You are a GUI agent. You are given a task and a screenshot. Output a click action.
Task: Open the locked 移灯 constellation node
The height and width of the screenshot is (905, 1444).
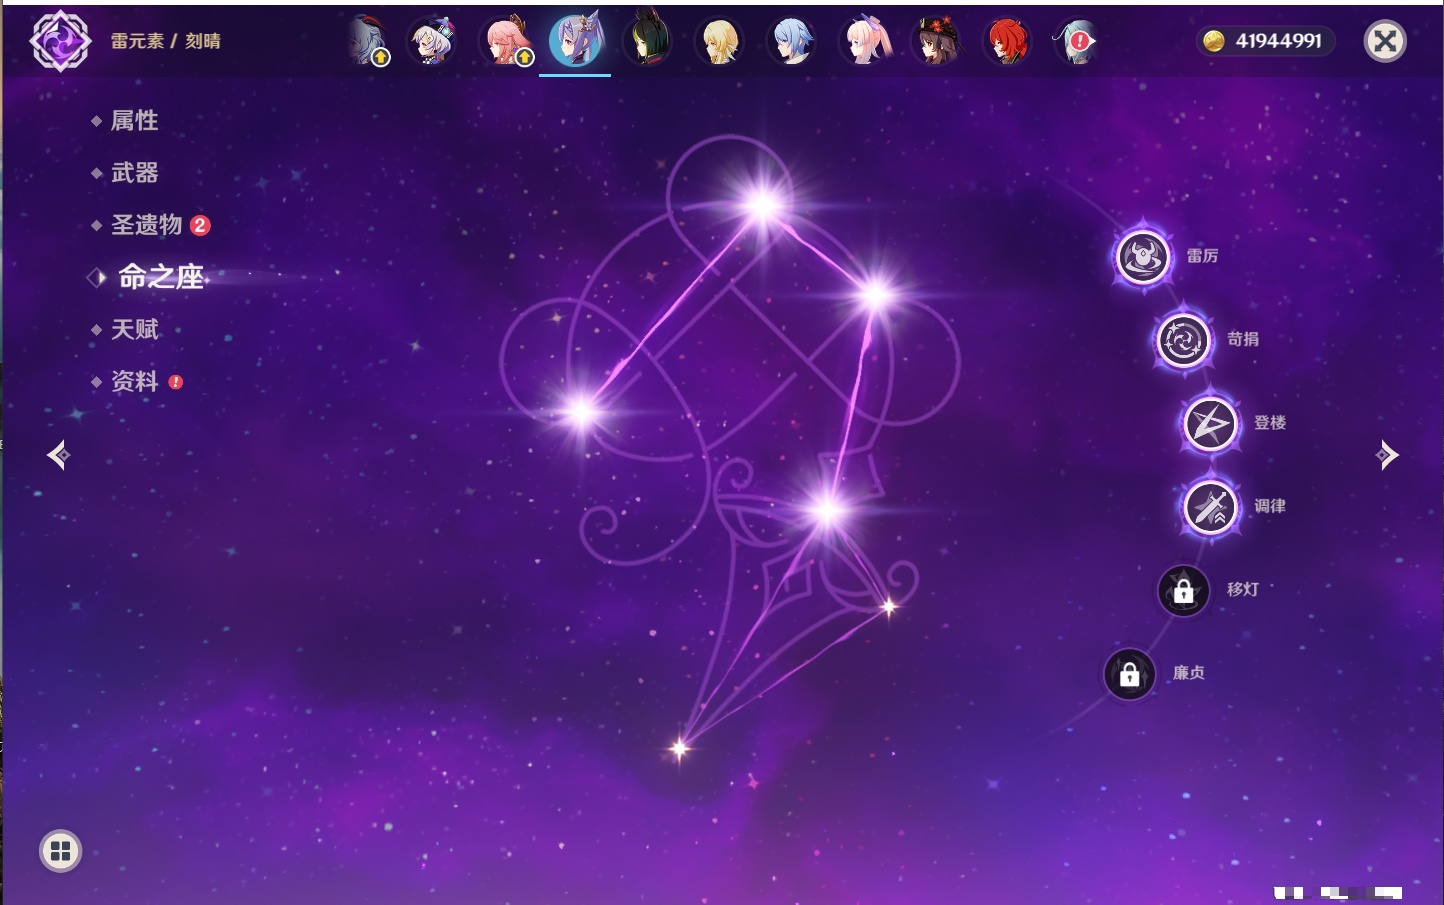tap(1183, 591)
